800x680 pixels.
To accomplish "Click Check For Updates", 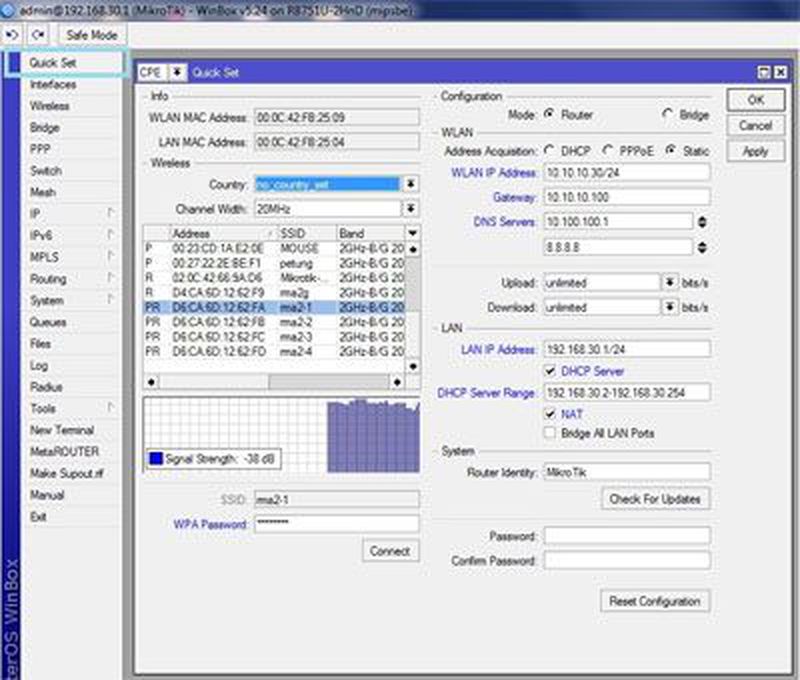I will [655, 499].
